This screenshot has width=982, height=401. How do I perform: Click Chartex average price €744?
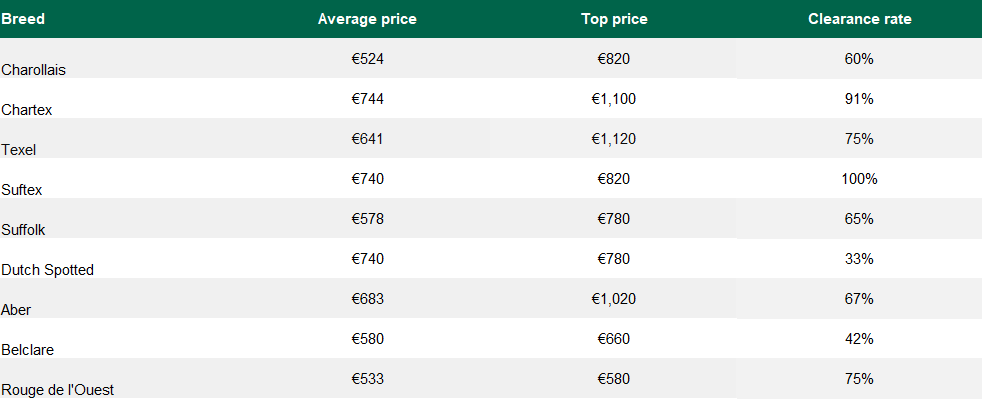point(367,99)
